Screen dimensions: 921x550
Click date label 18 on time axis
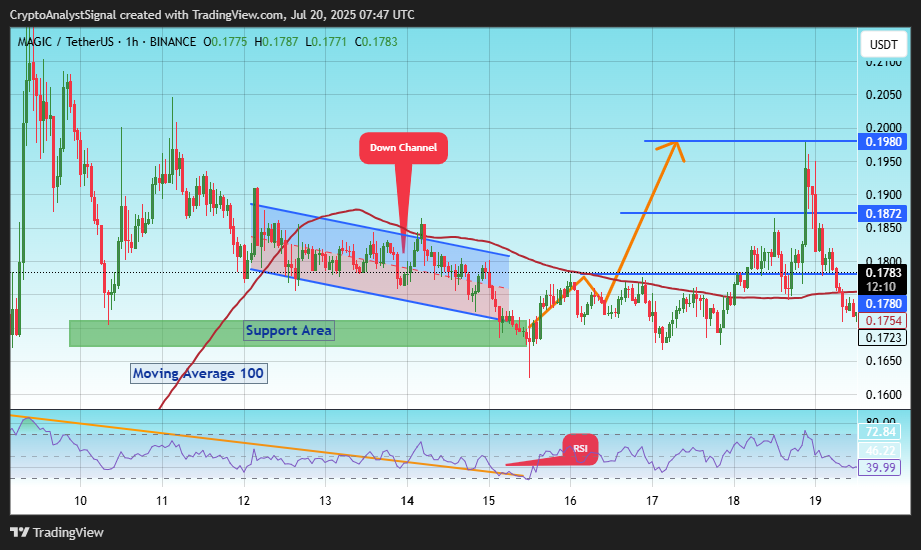(734, 501)
